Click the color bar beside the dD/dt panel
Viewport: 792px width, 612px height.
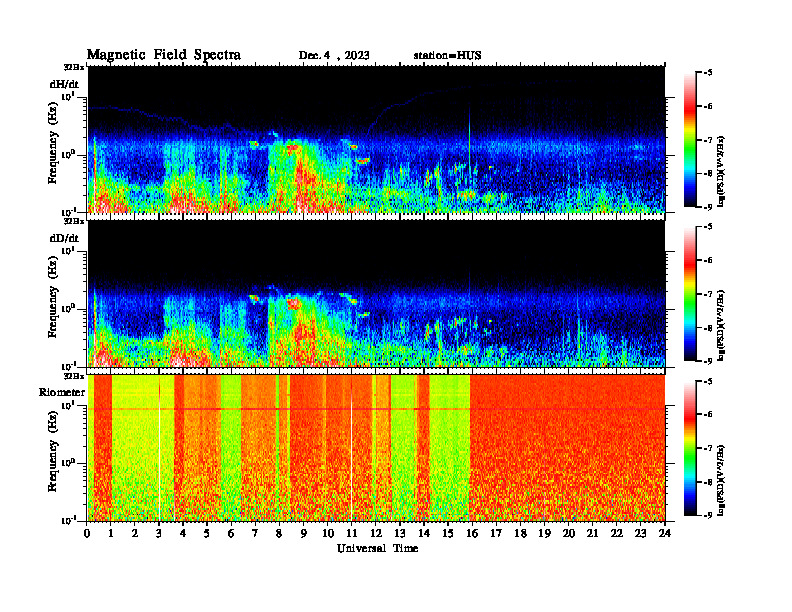pyautogui.click(x=690, y=294)
